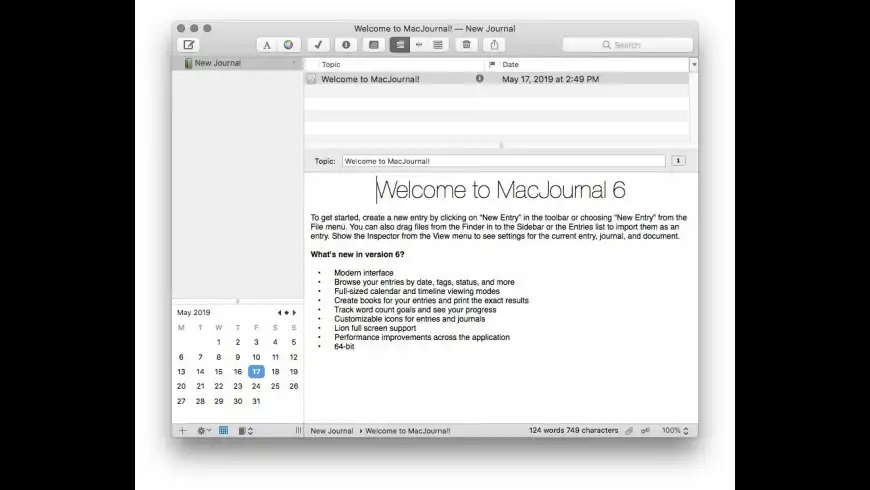This screenshot has height=490, width=870.
Task: Click New Journal in the path bar
Action: pyautogui.click(x=332, y=431)
